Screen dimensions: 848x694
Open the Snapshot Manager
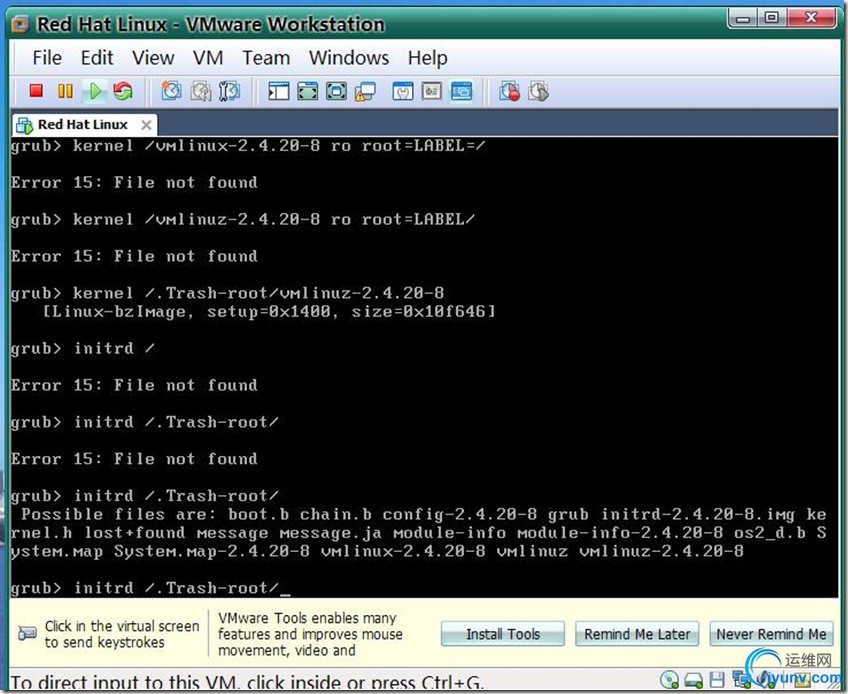pyautogui.click(x=229, y=91)
